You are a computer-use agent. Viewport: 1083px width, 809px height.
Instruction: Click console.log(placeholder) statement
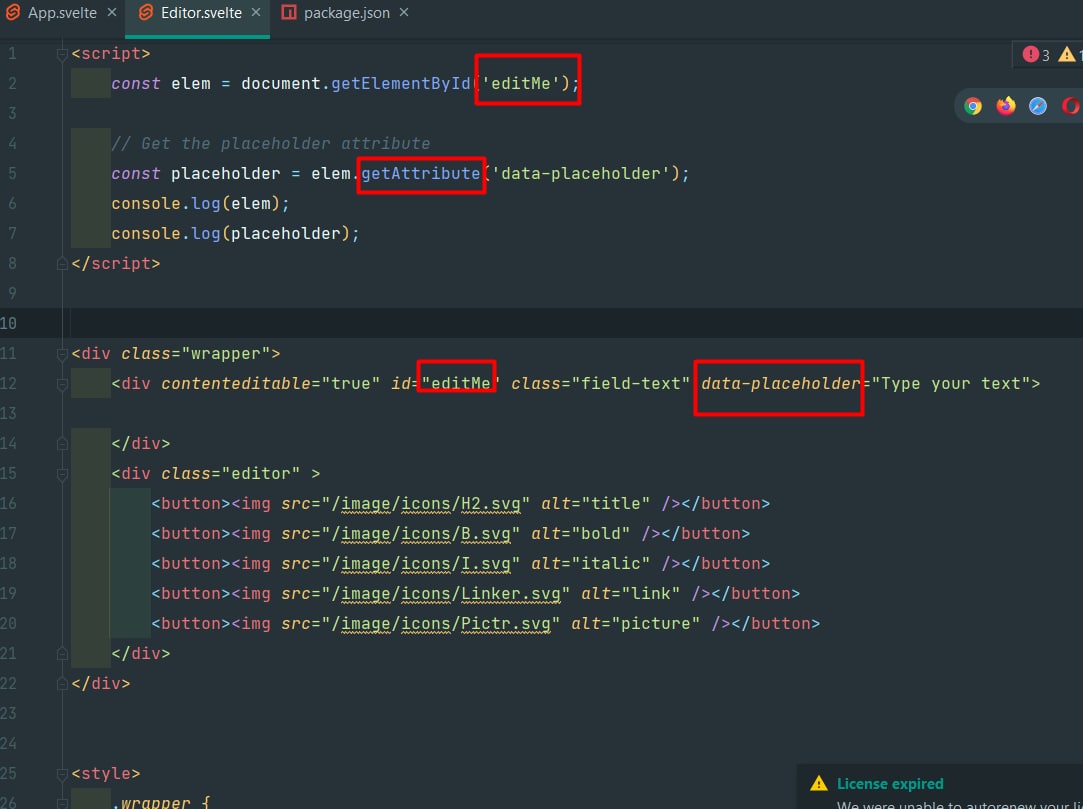coord(236,234)
